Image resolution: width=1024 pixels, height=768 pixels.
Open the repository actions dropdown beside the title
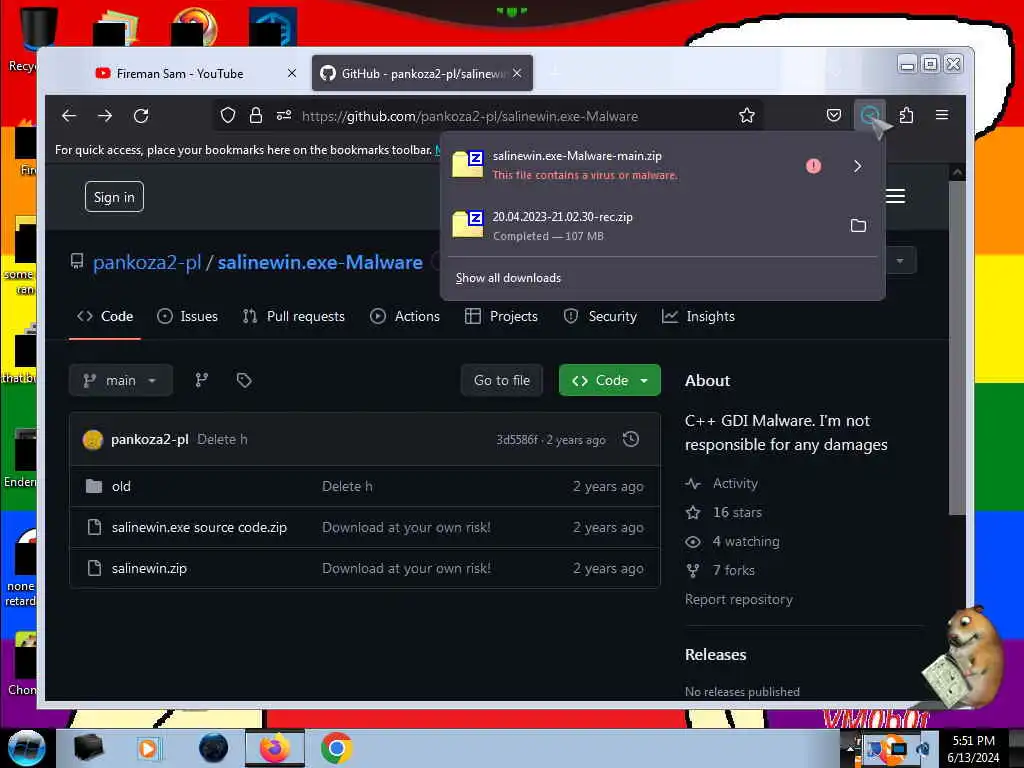900,261
